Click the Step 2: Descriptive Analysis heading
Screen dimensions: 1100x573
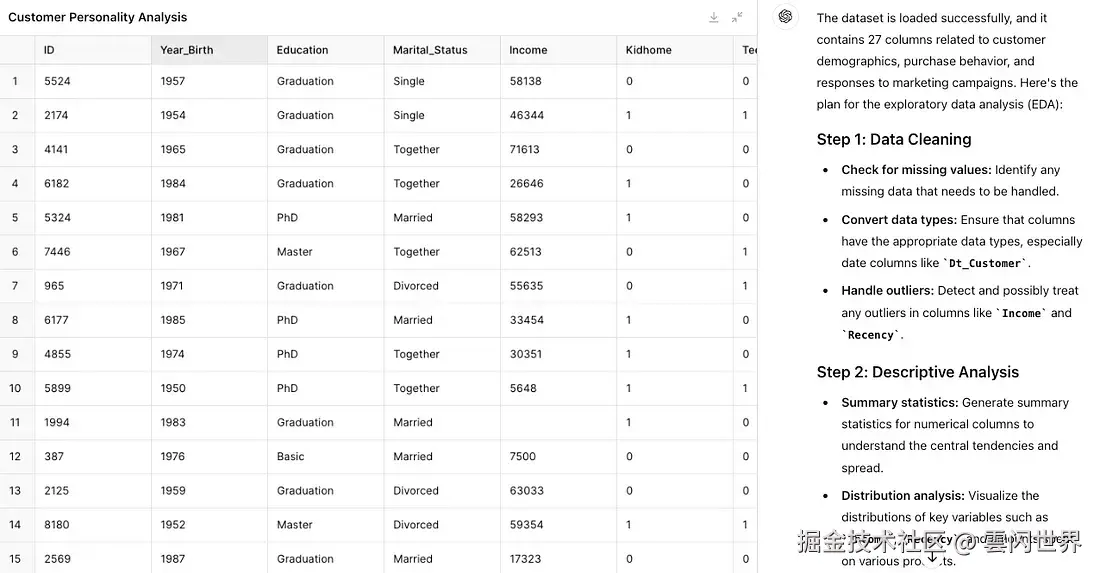click(x=917, y=372)
